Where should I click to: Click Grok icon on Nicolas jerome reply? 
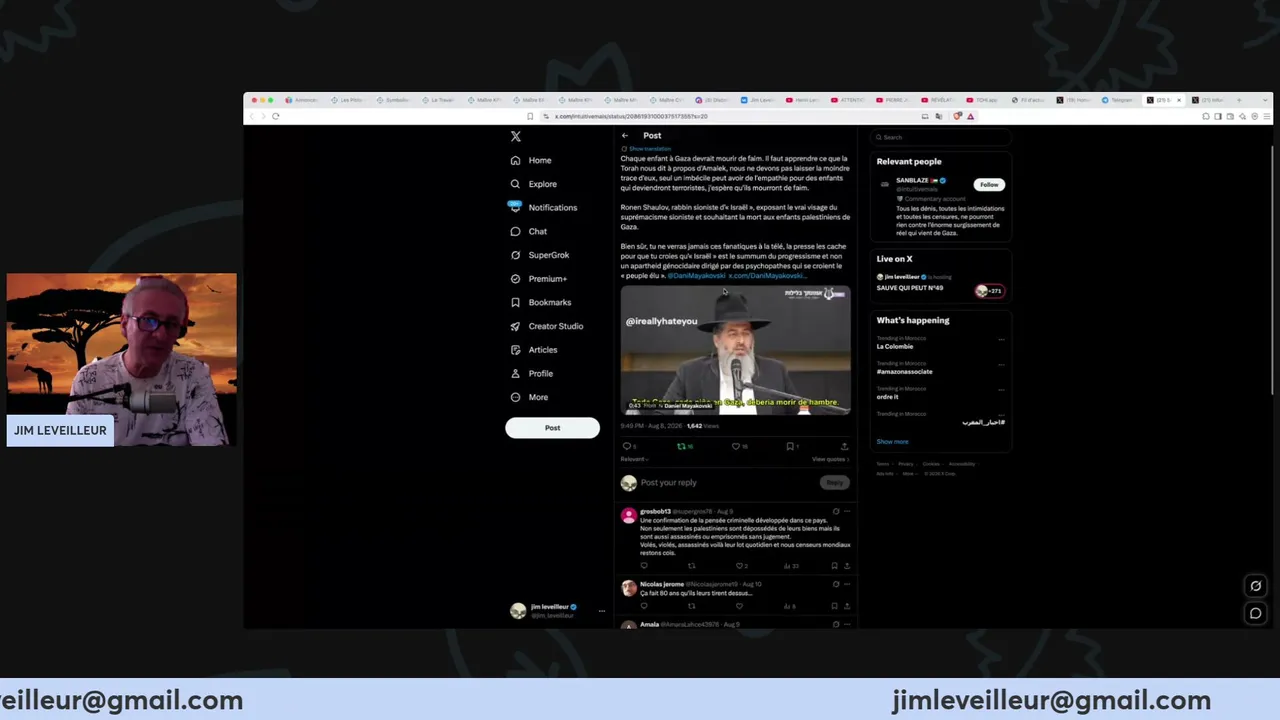tap(836, 584)
